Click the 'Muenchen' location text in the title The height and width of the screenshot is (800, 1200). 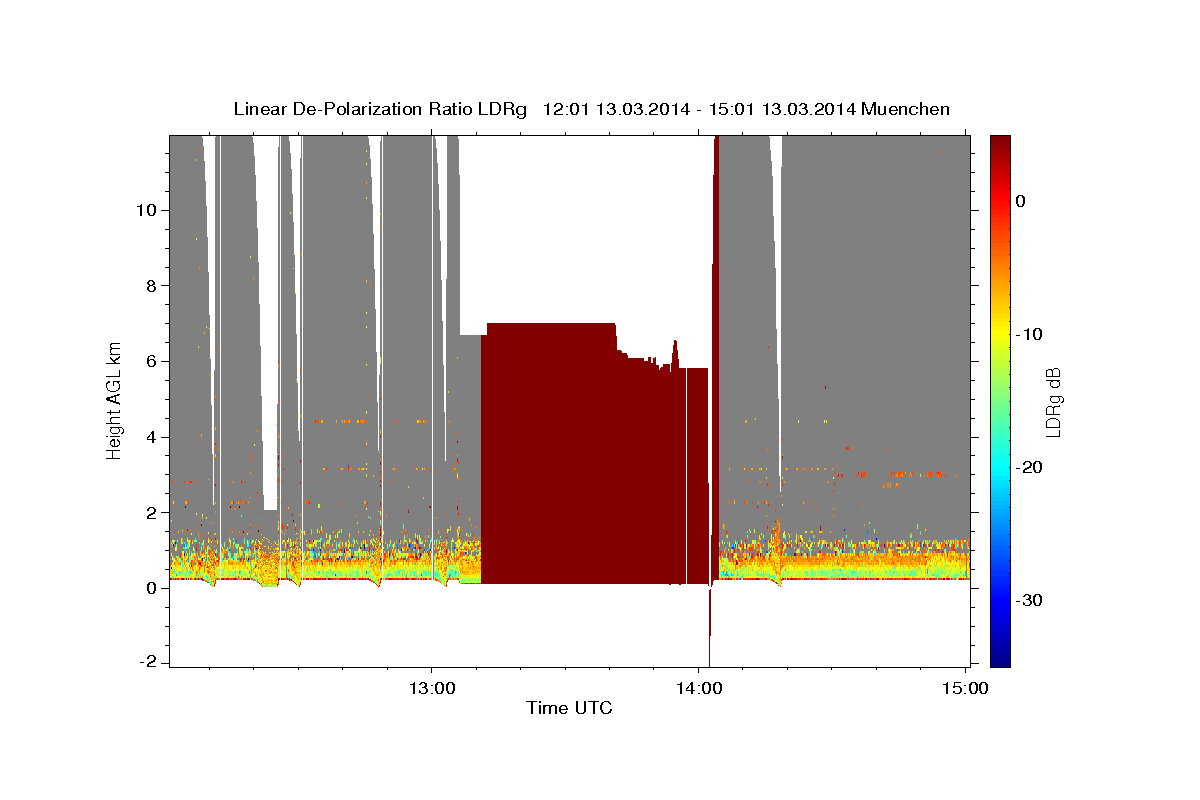pyautogui.click(x=905, y=109)
